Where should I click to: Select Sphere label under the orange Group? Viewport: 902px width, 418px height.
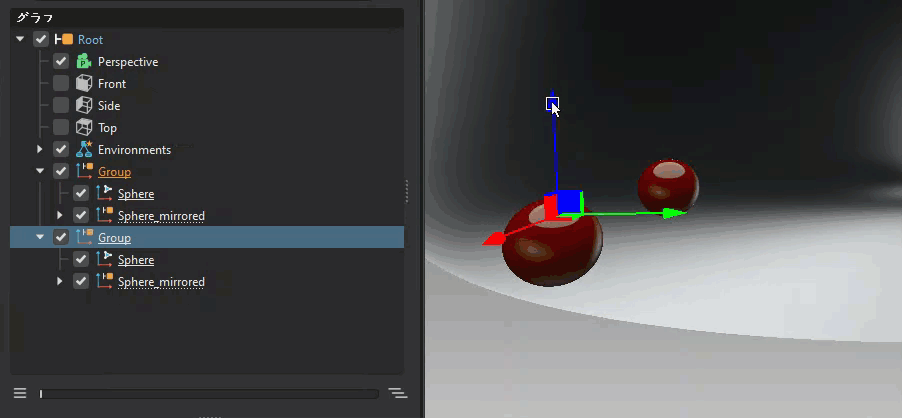coord(136,194)
